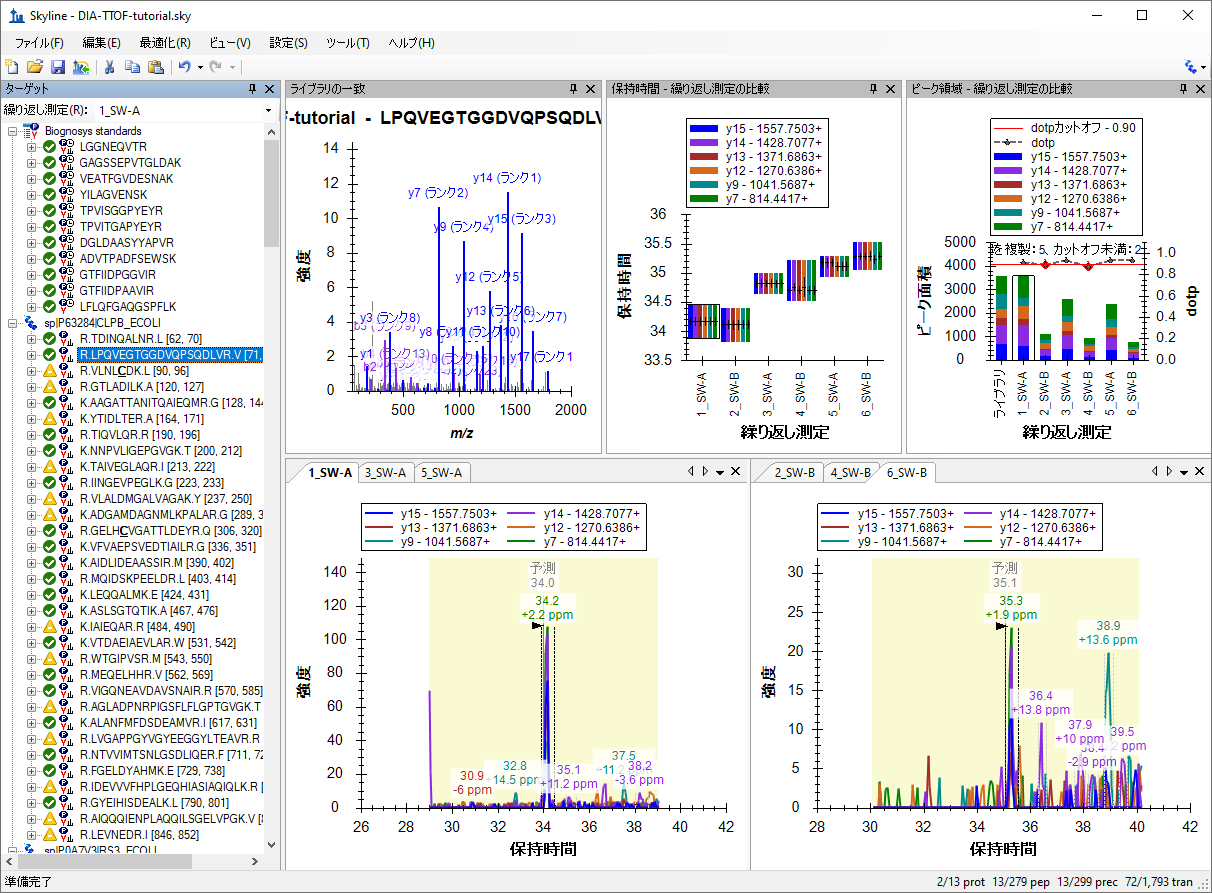Click the Open File folder icon

(x=35, y=67)
